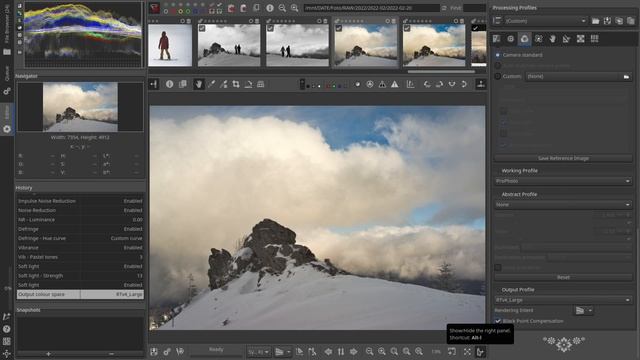The width and height of the screenshot is (640, 360).
Task: Save the current image button
Action: click(154, 351)
